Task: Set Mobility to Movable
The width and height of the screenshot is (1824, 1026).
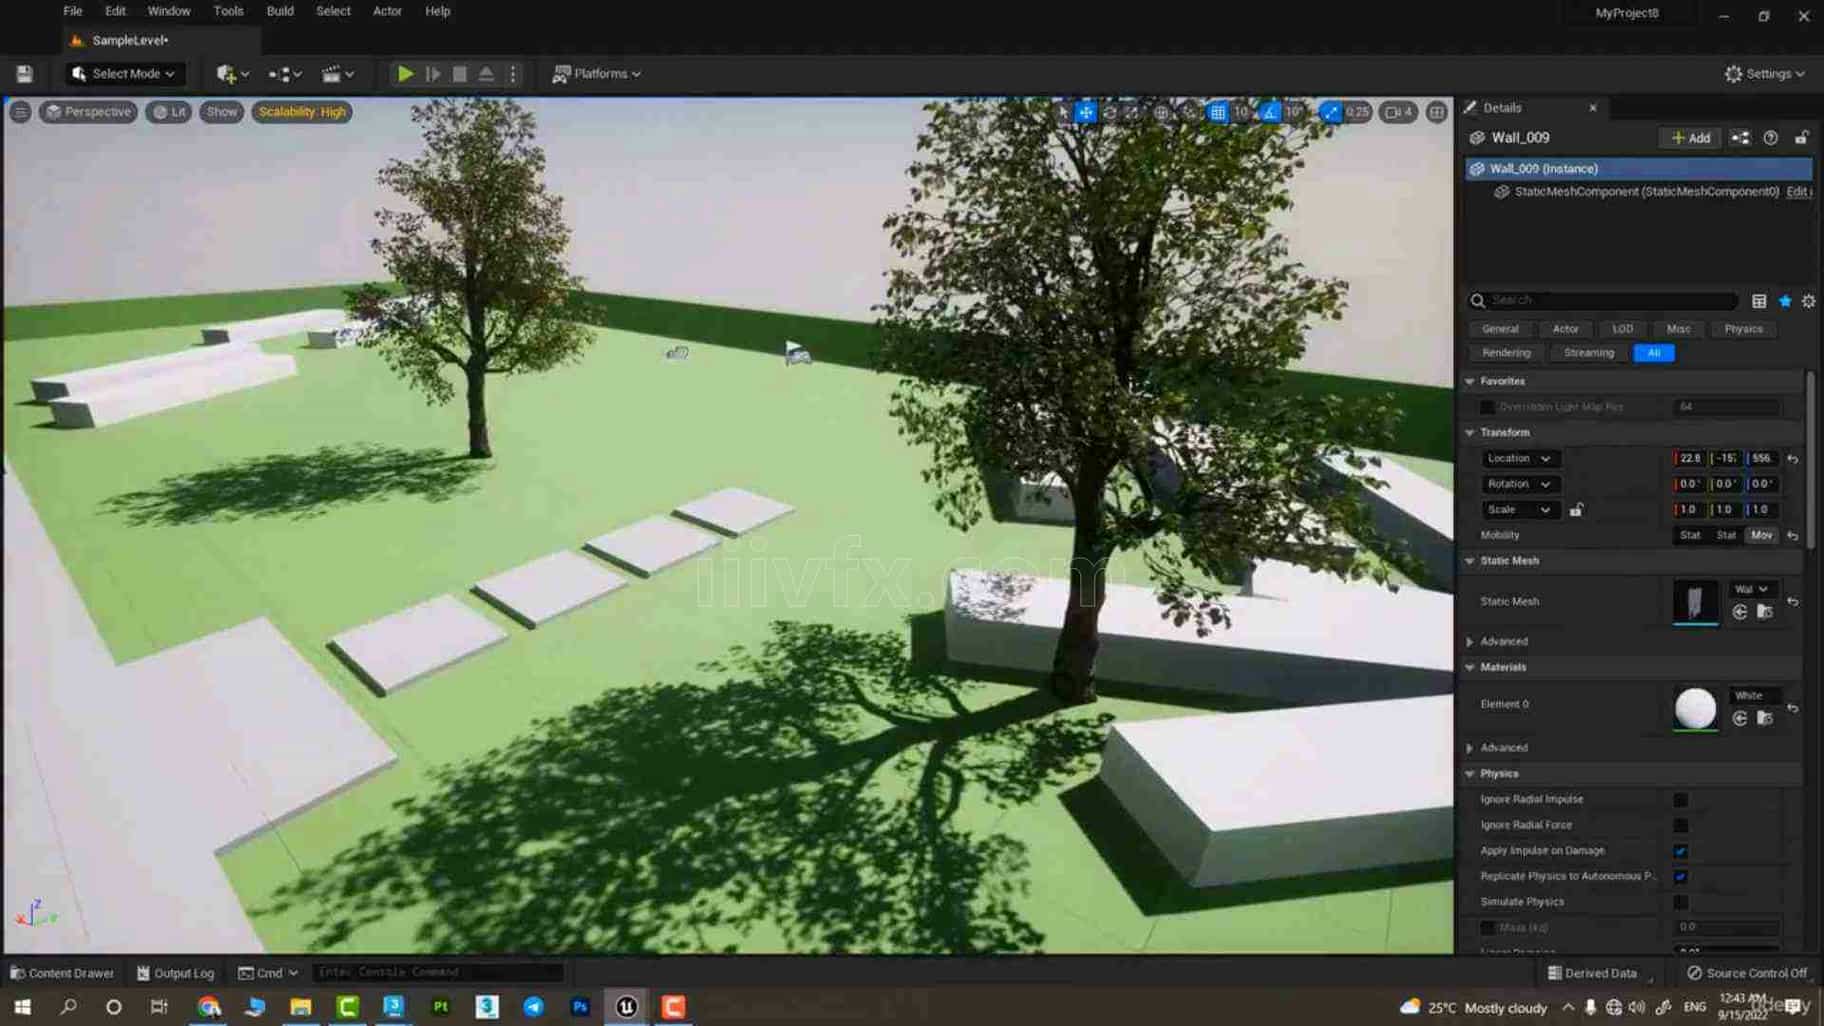Action: point(1761,536)
